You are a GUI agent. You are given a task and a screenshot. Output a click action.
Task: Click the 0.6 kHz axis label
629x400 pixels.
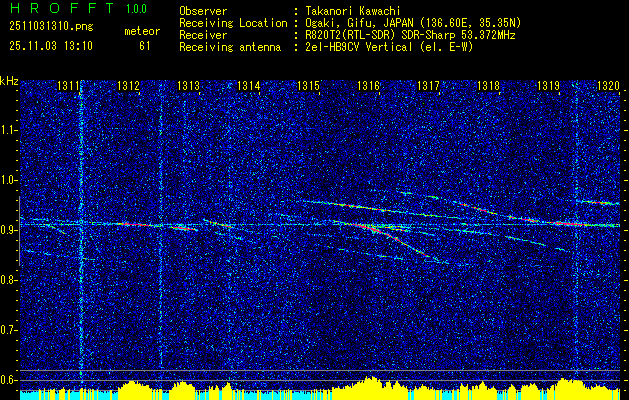point(9,380)
